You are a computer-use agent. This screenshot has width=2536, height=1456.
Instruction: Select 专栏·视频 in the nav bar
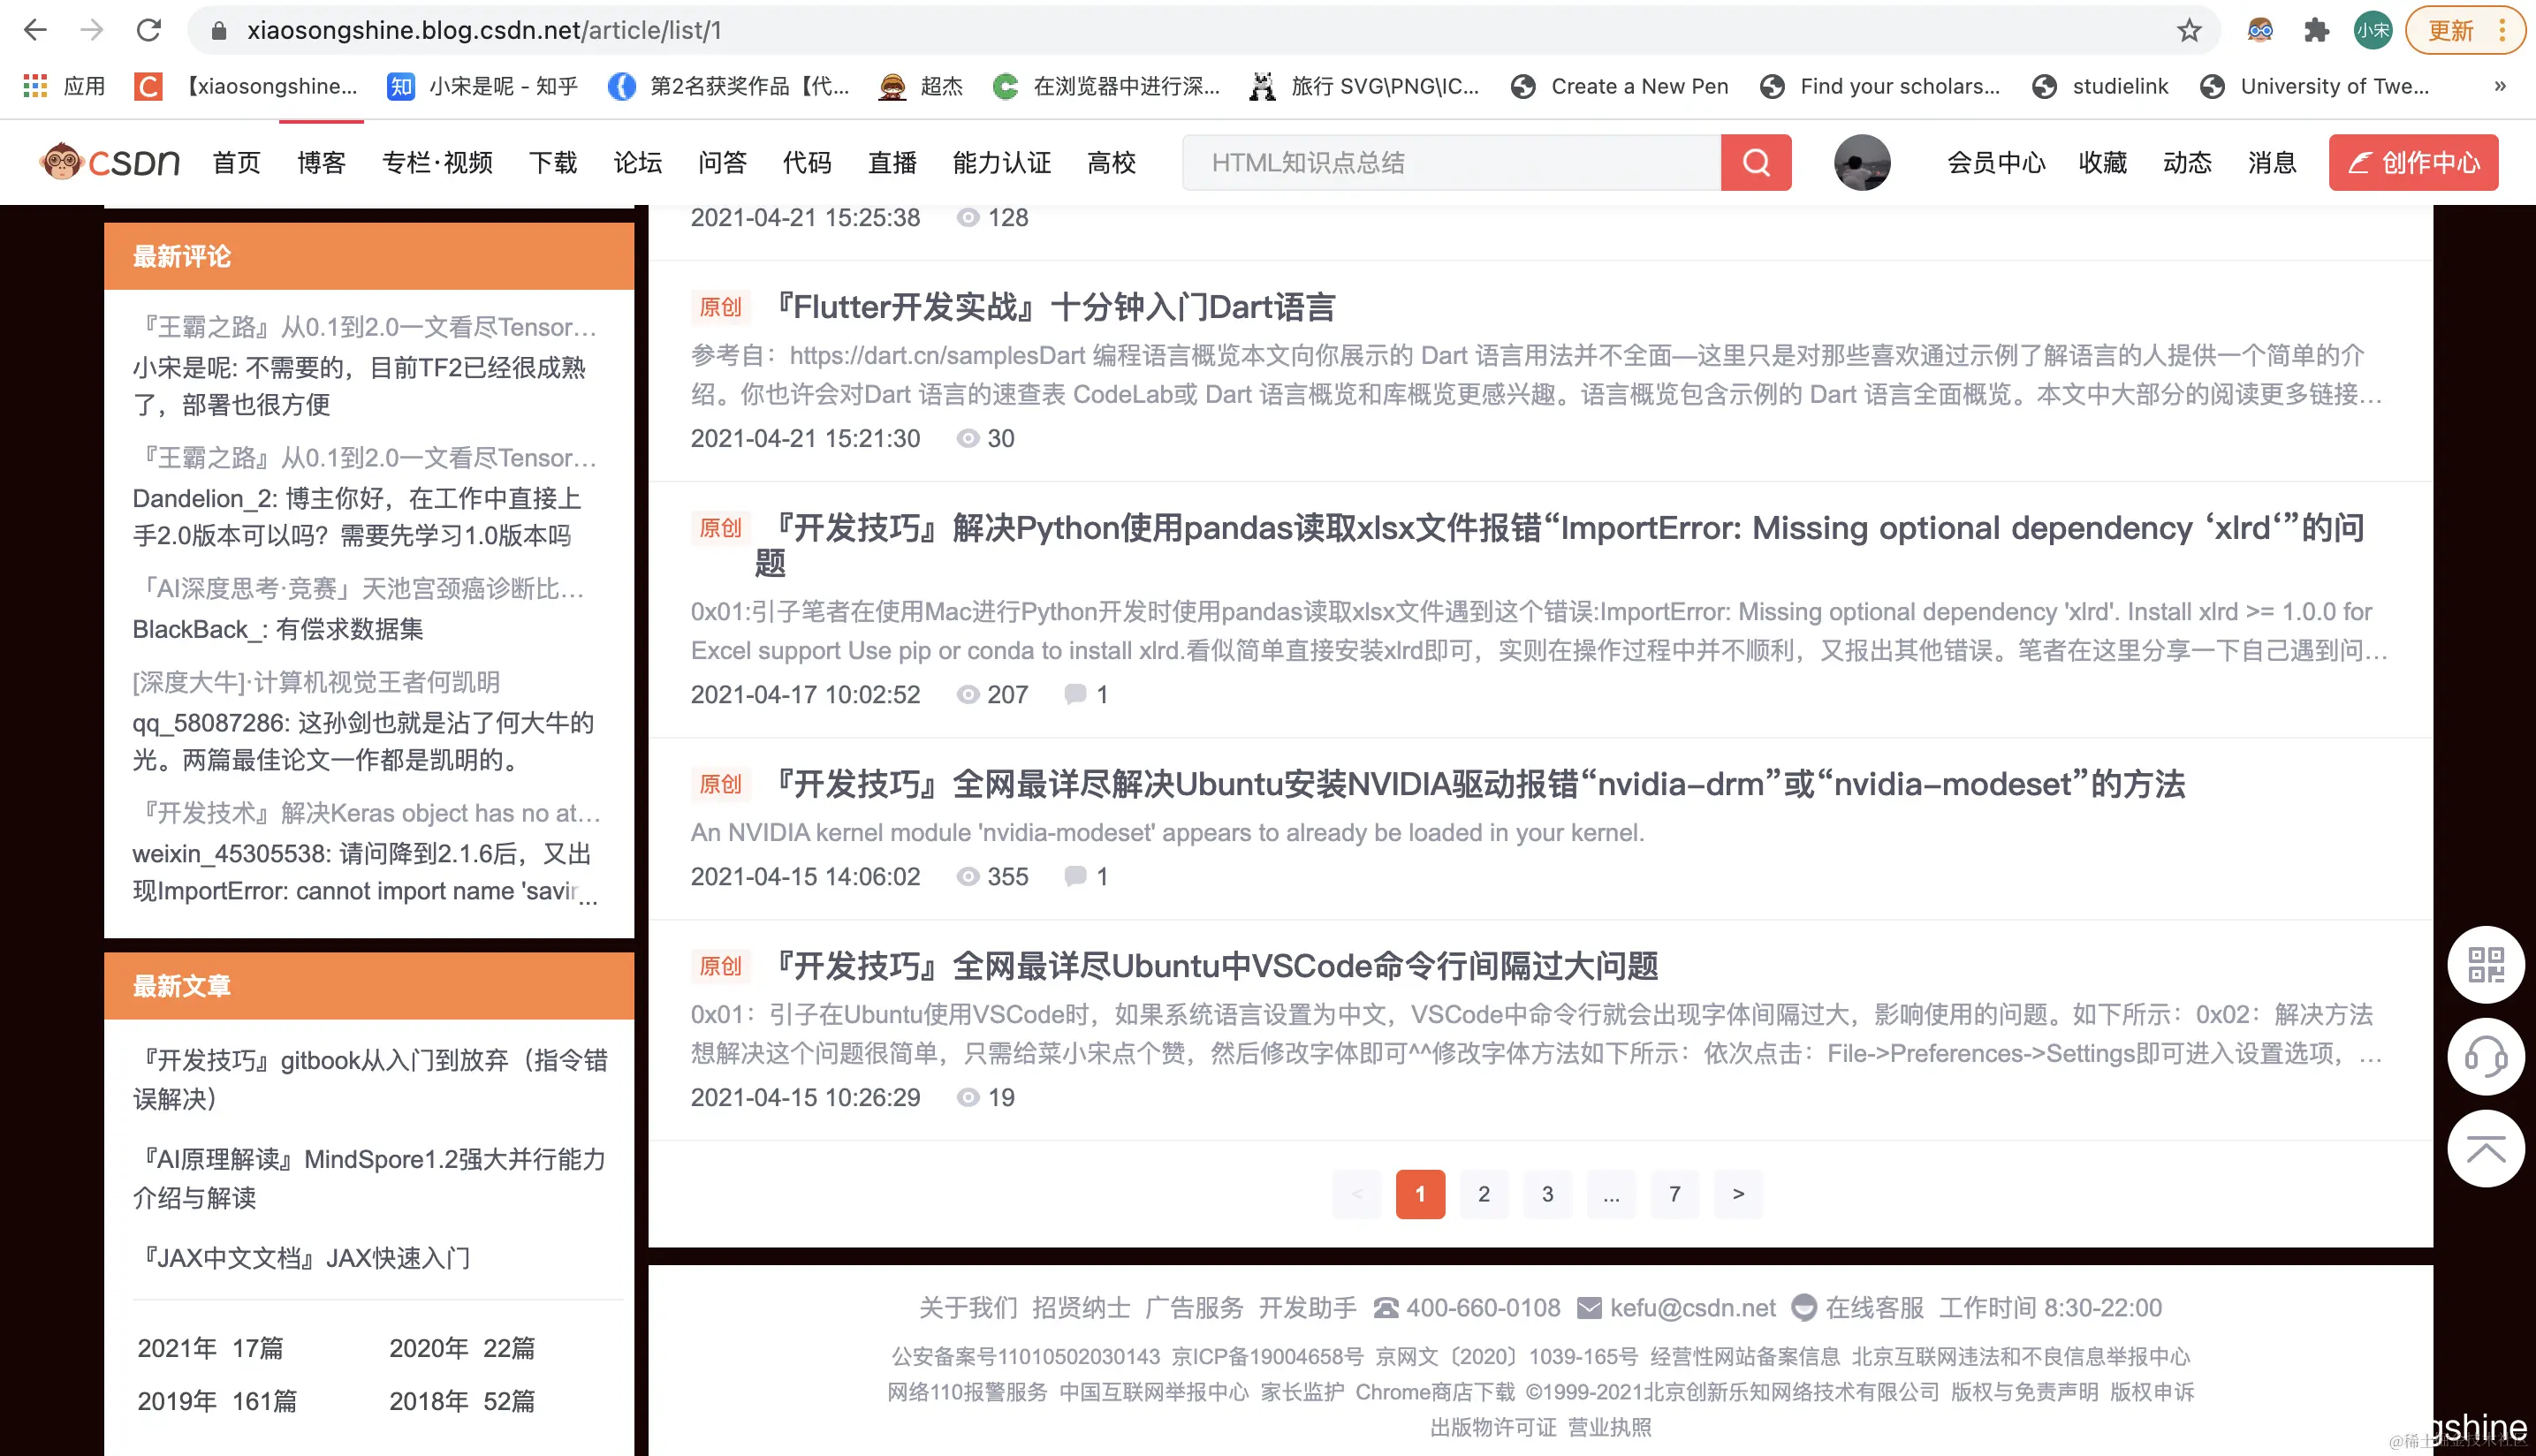437,162
